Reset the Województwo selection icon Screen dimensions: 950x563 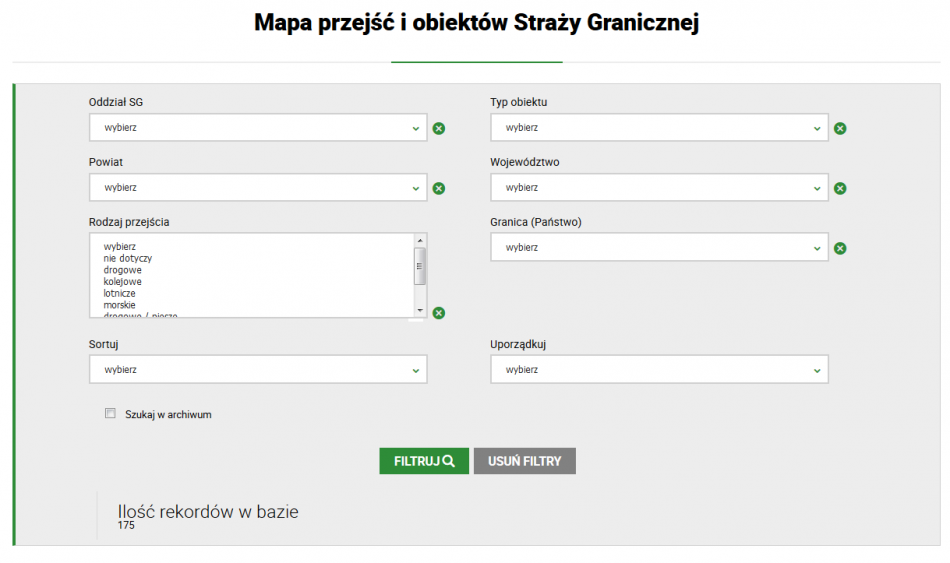point(840,188)
